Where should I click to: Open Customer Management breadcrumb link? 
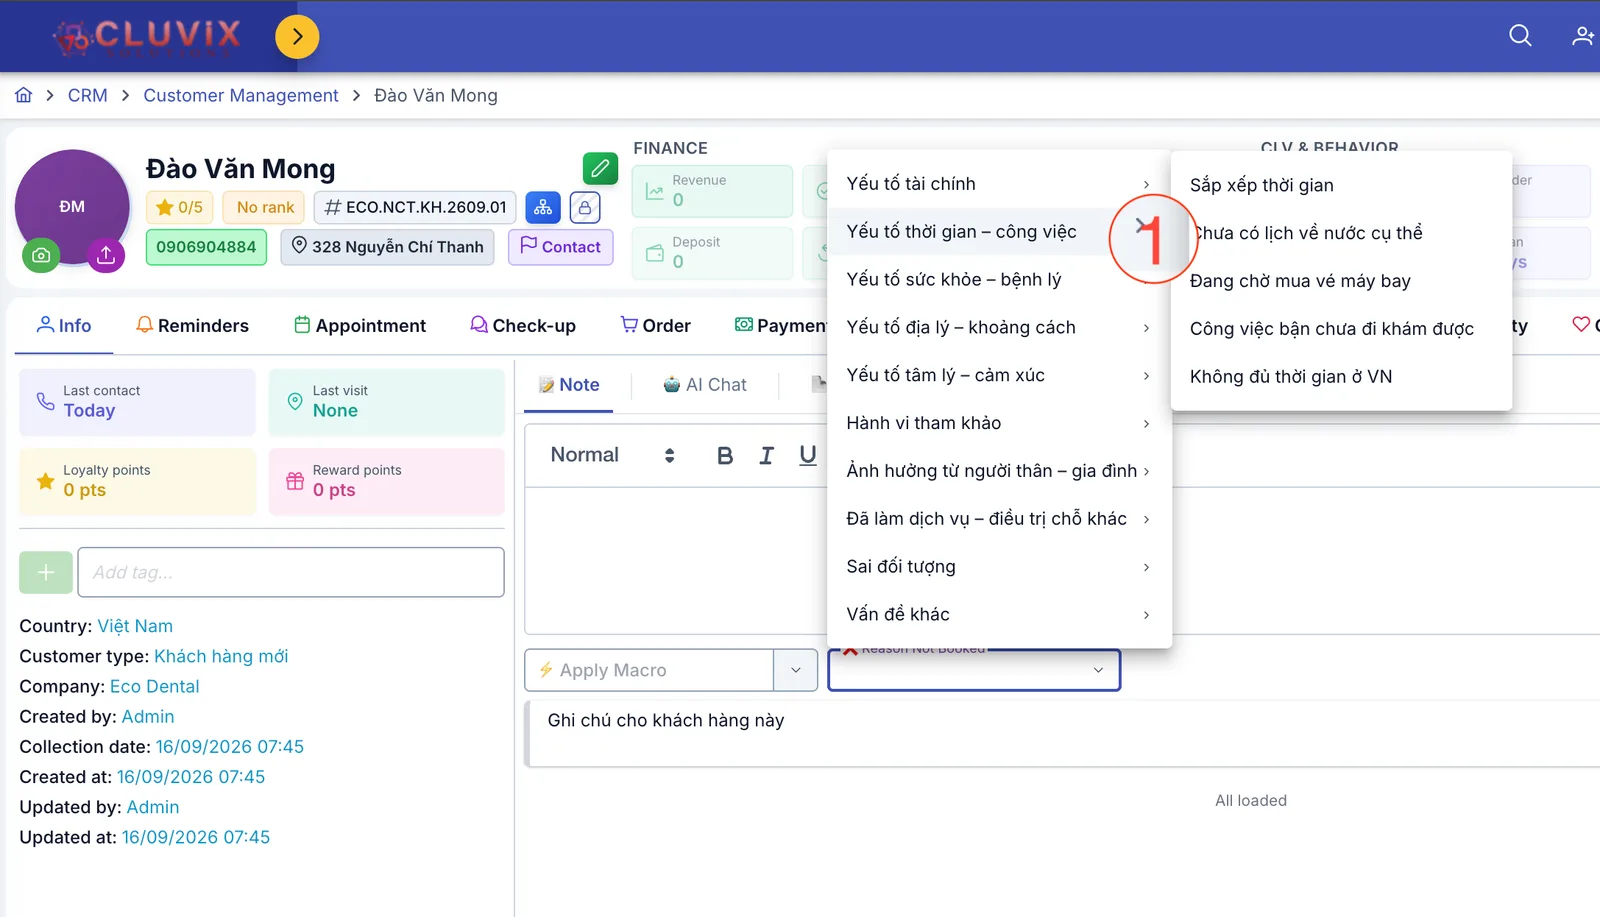[241, 95]
